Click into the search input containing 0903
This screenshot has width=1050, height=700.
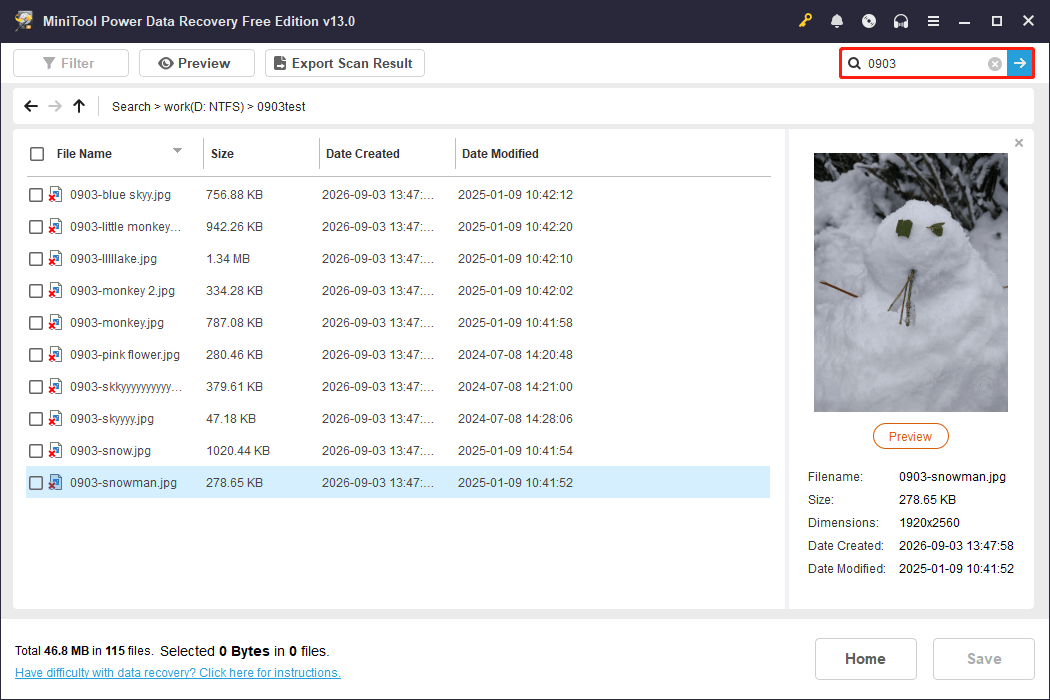pos(925,64)
